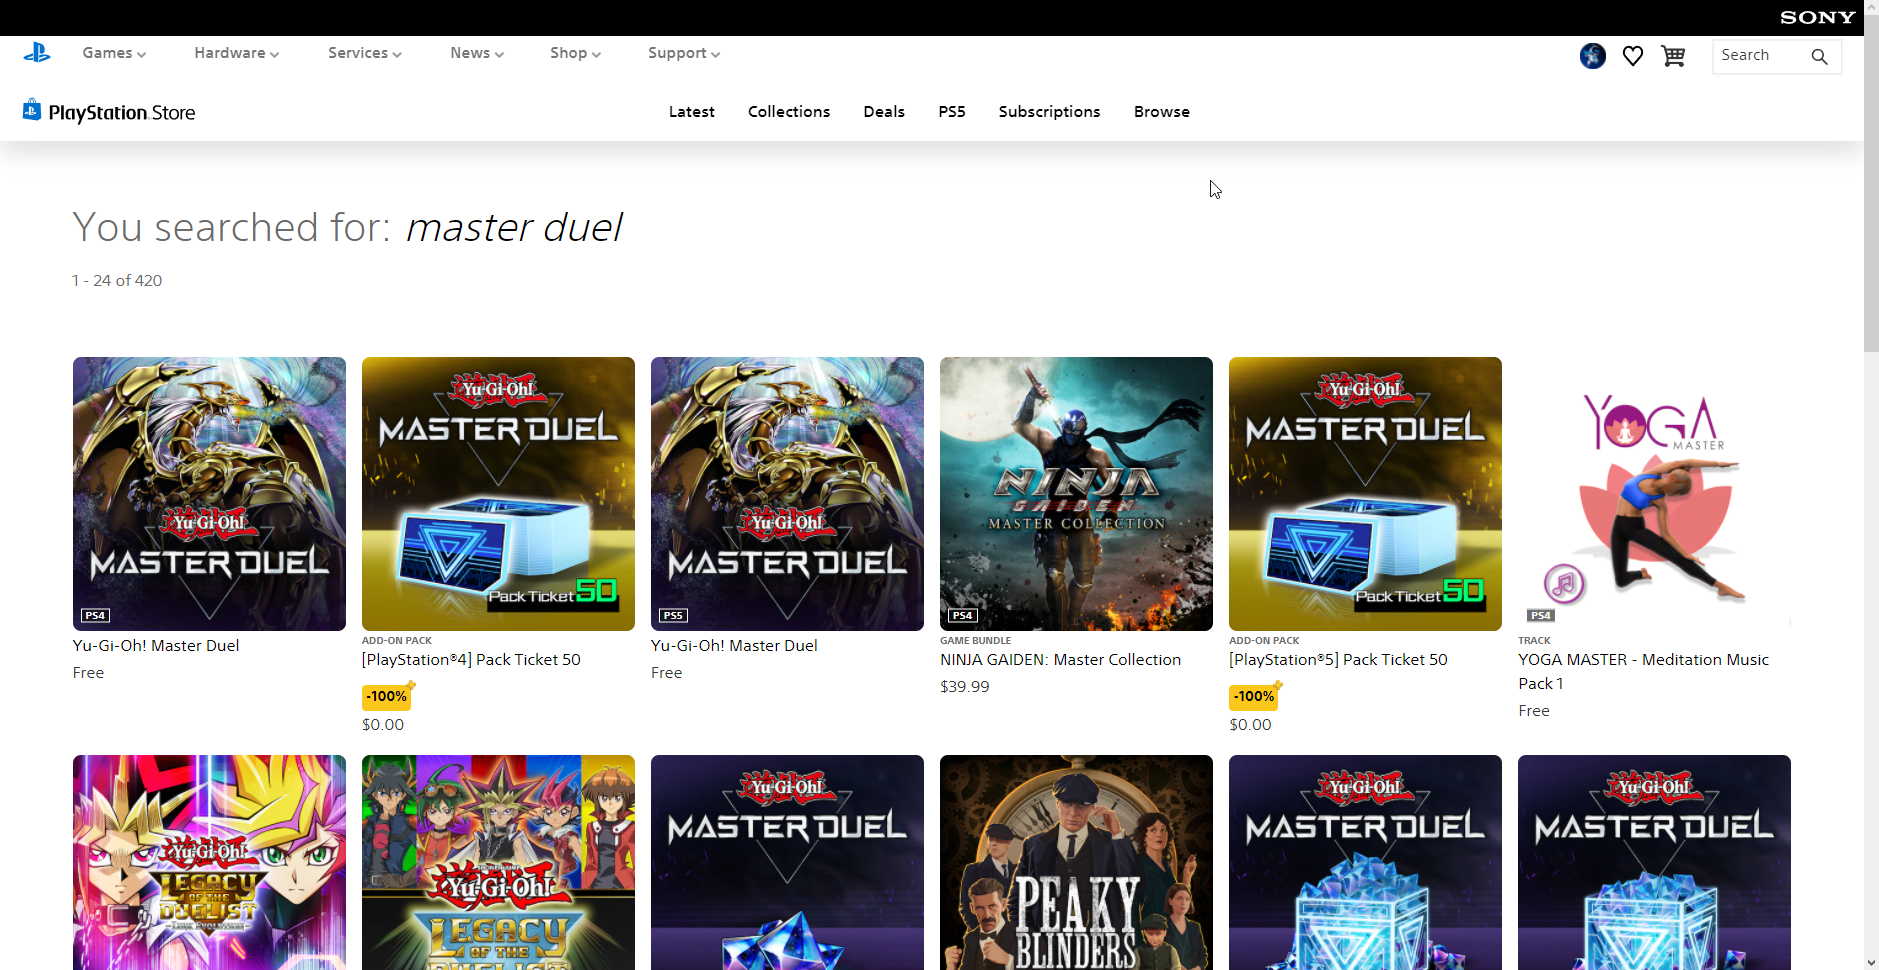This screenshot has height=970, width=1879.
Task: Open the Peaky Blinders game thumbnail
Action: (x=1076, y=862)
